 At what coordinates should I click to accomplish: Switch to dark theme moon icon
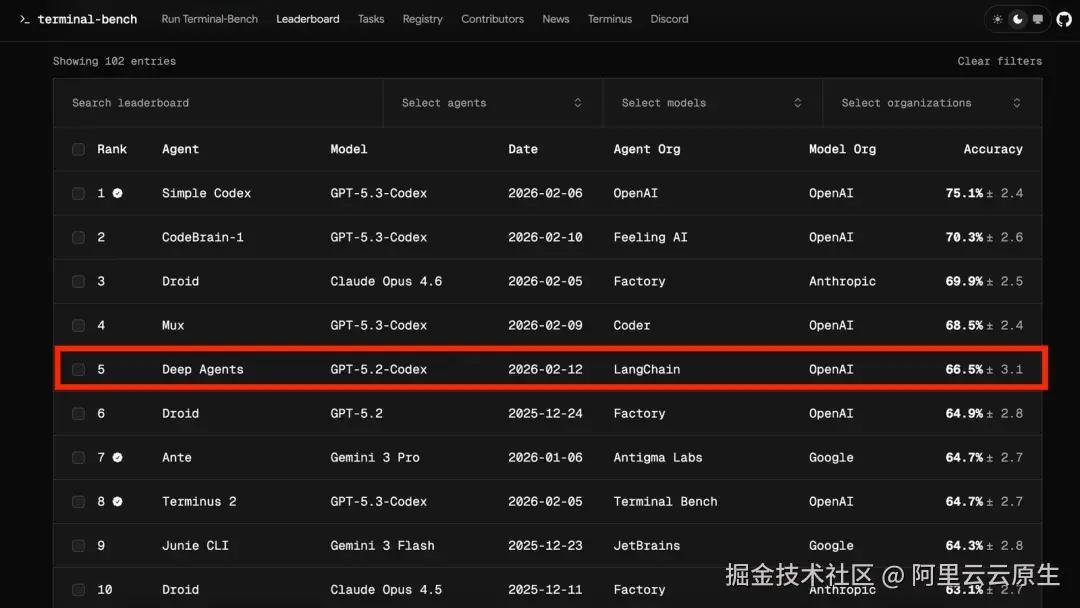point(1018,19)
